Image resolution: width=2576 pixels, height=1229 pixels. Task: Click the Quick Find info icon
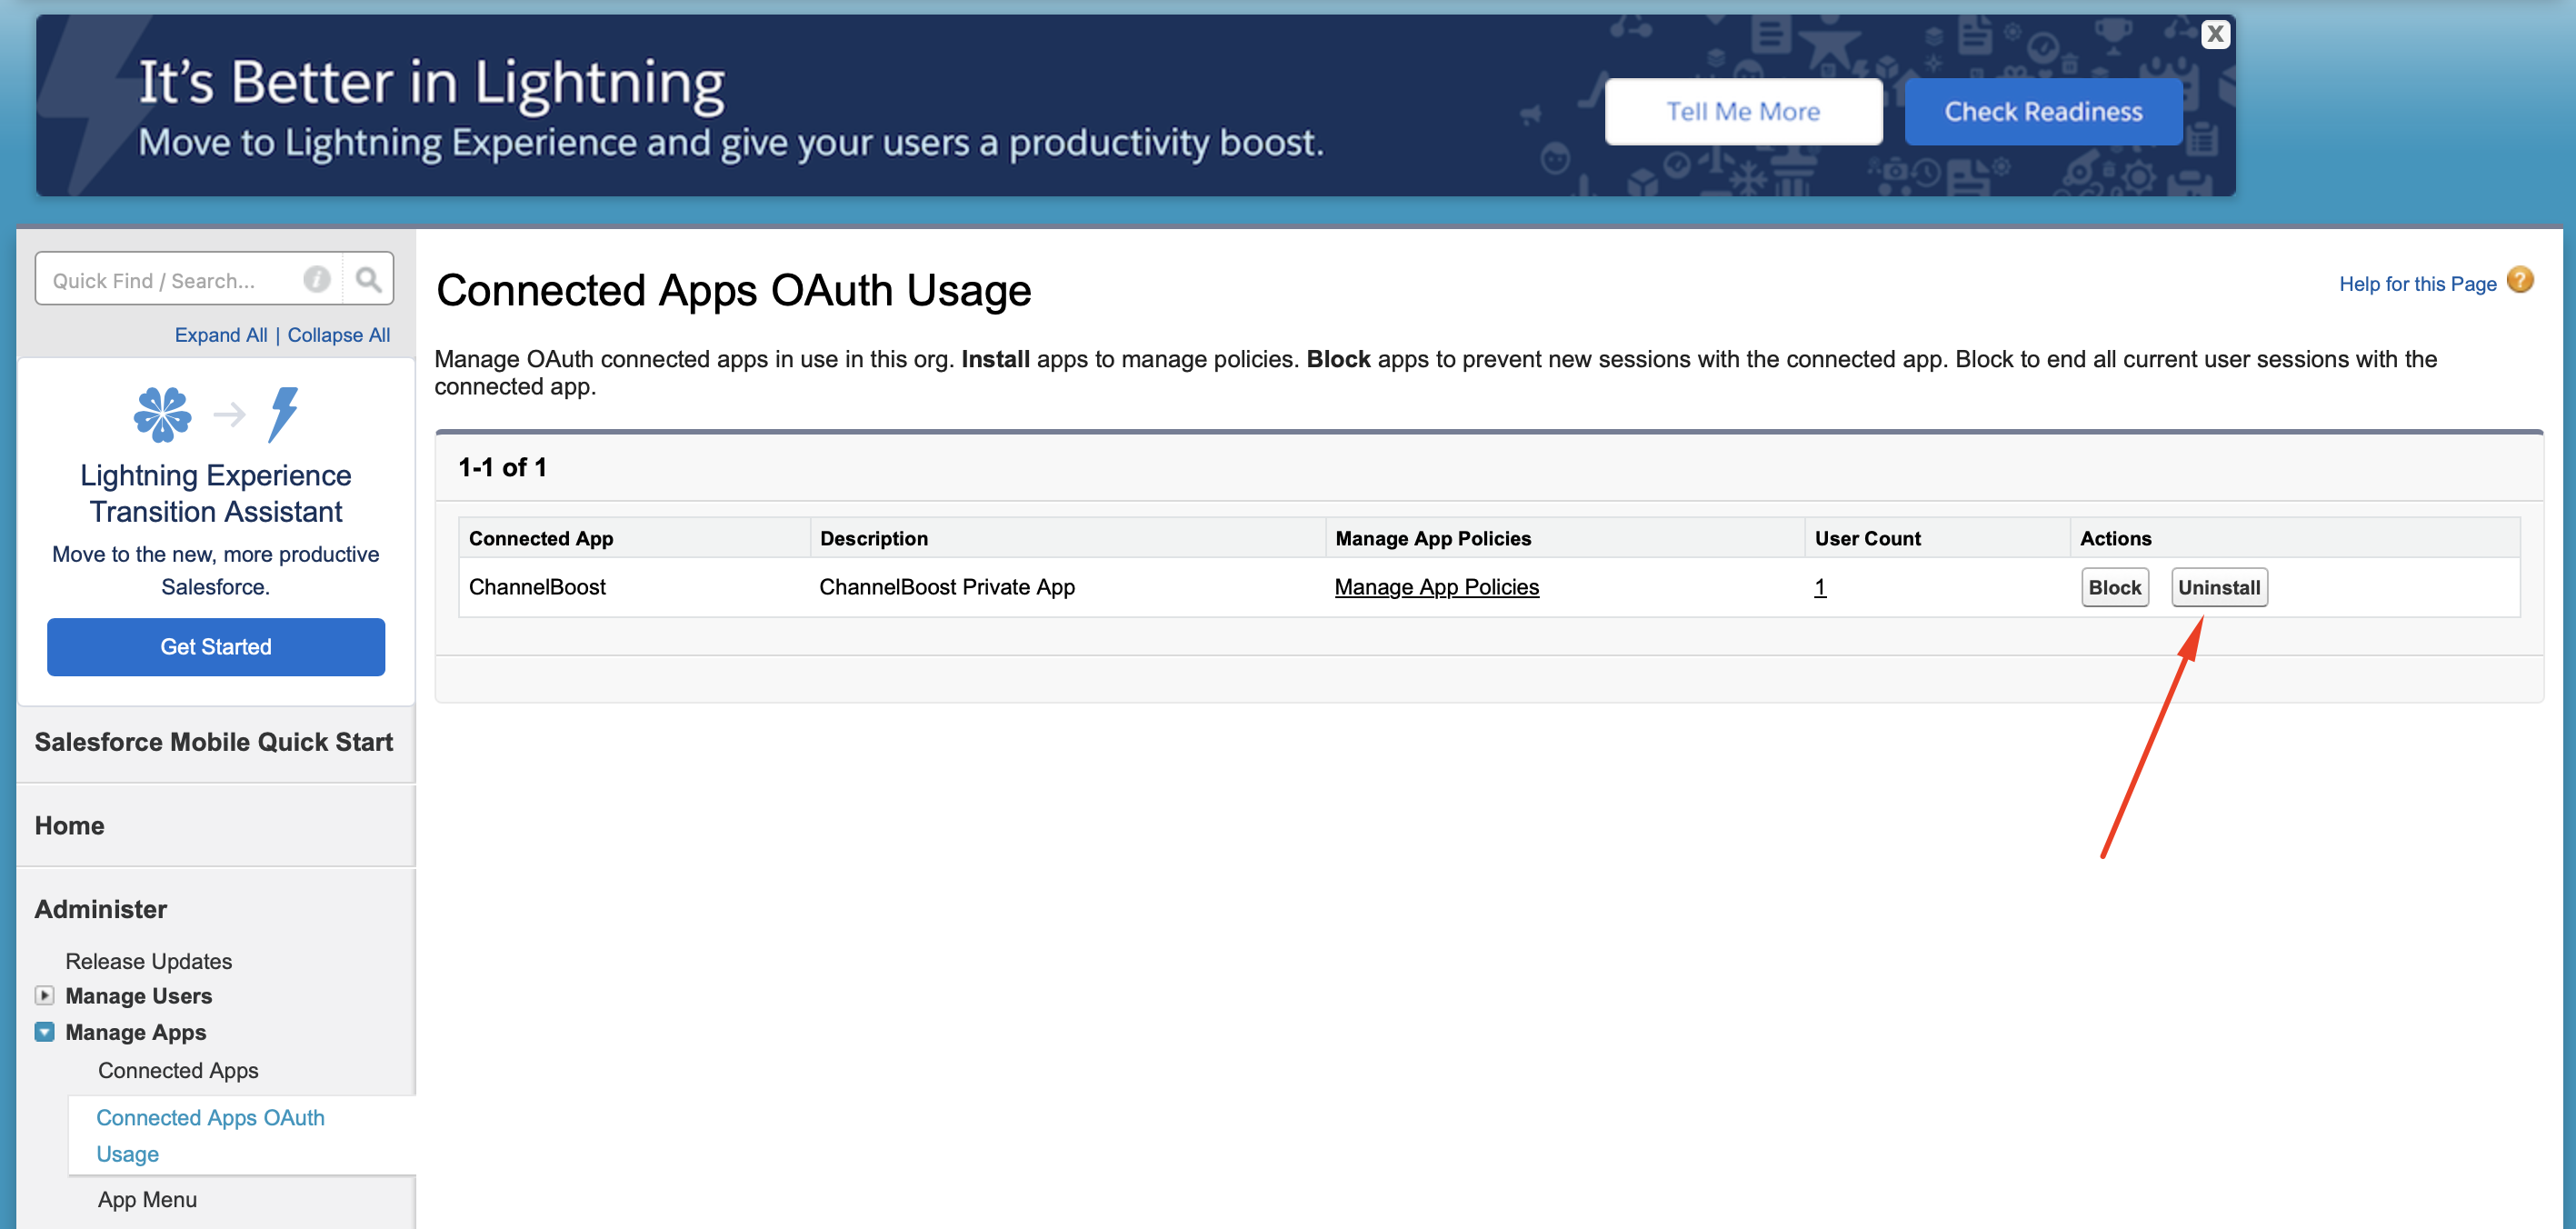click(x=317, y=279)
